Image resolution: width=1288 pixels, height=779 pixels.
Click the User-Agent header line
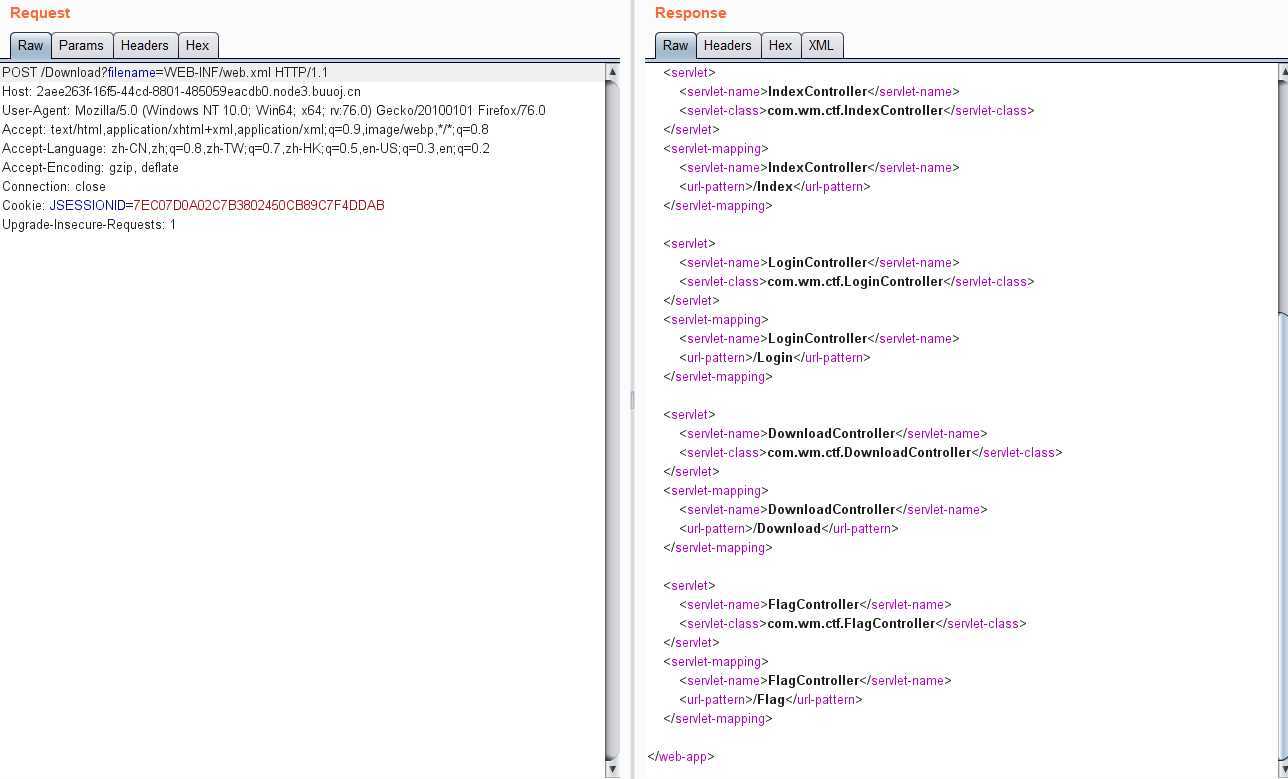(274, 111)
